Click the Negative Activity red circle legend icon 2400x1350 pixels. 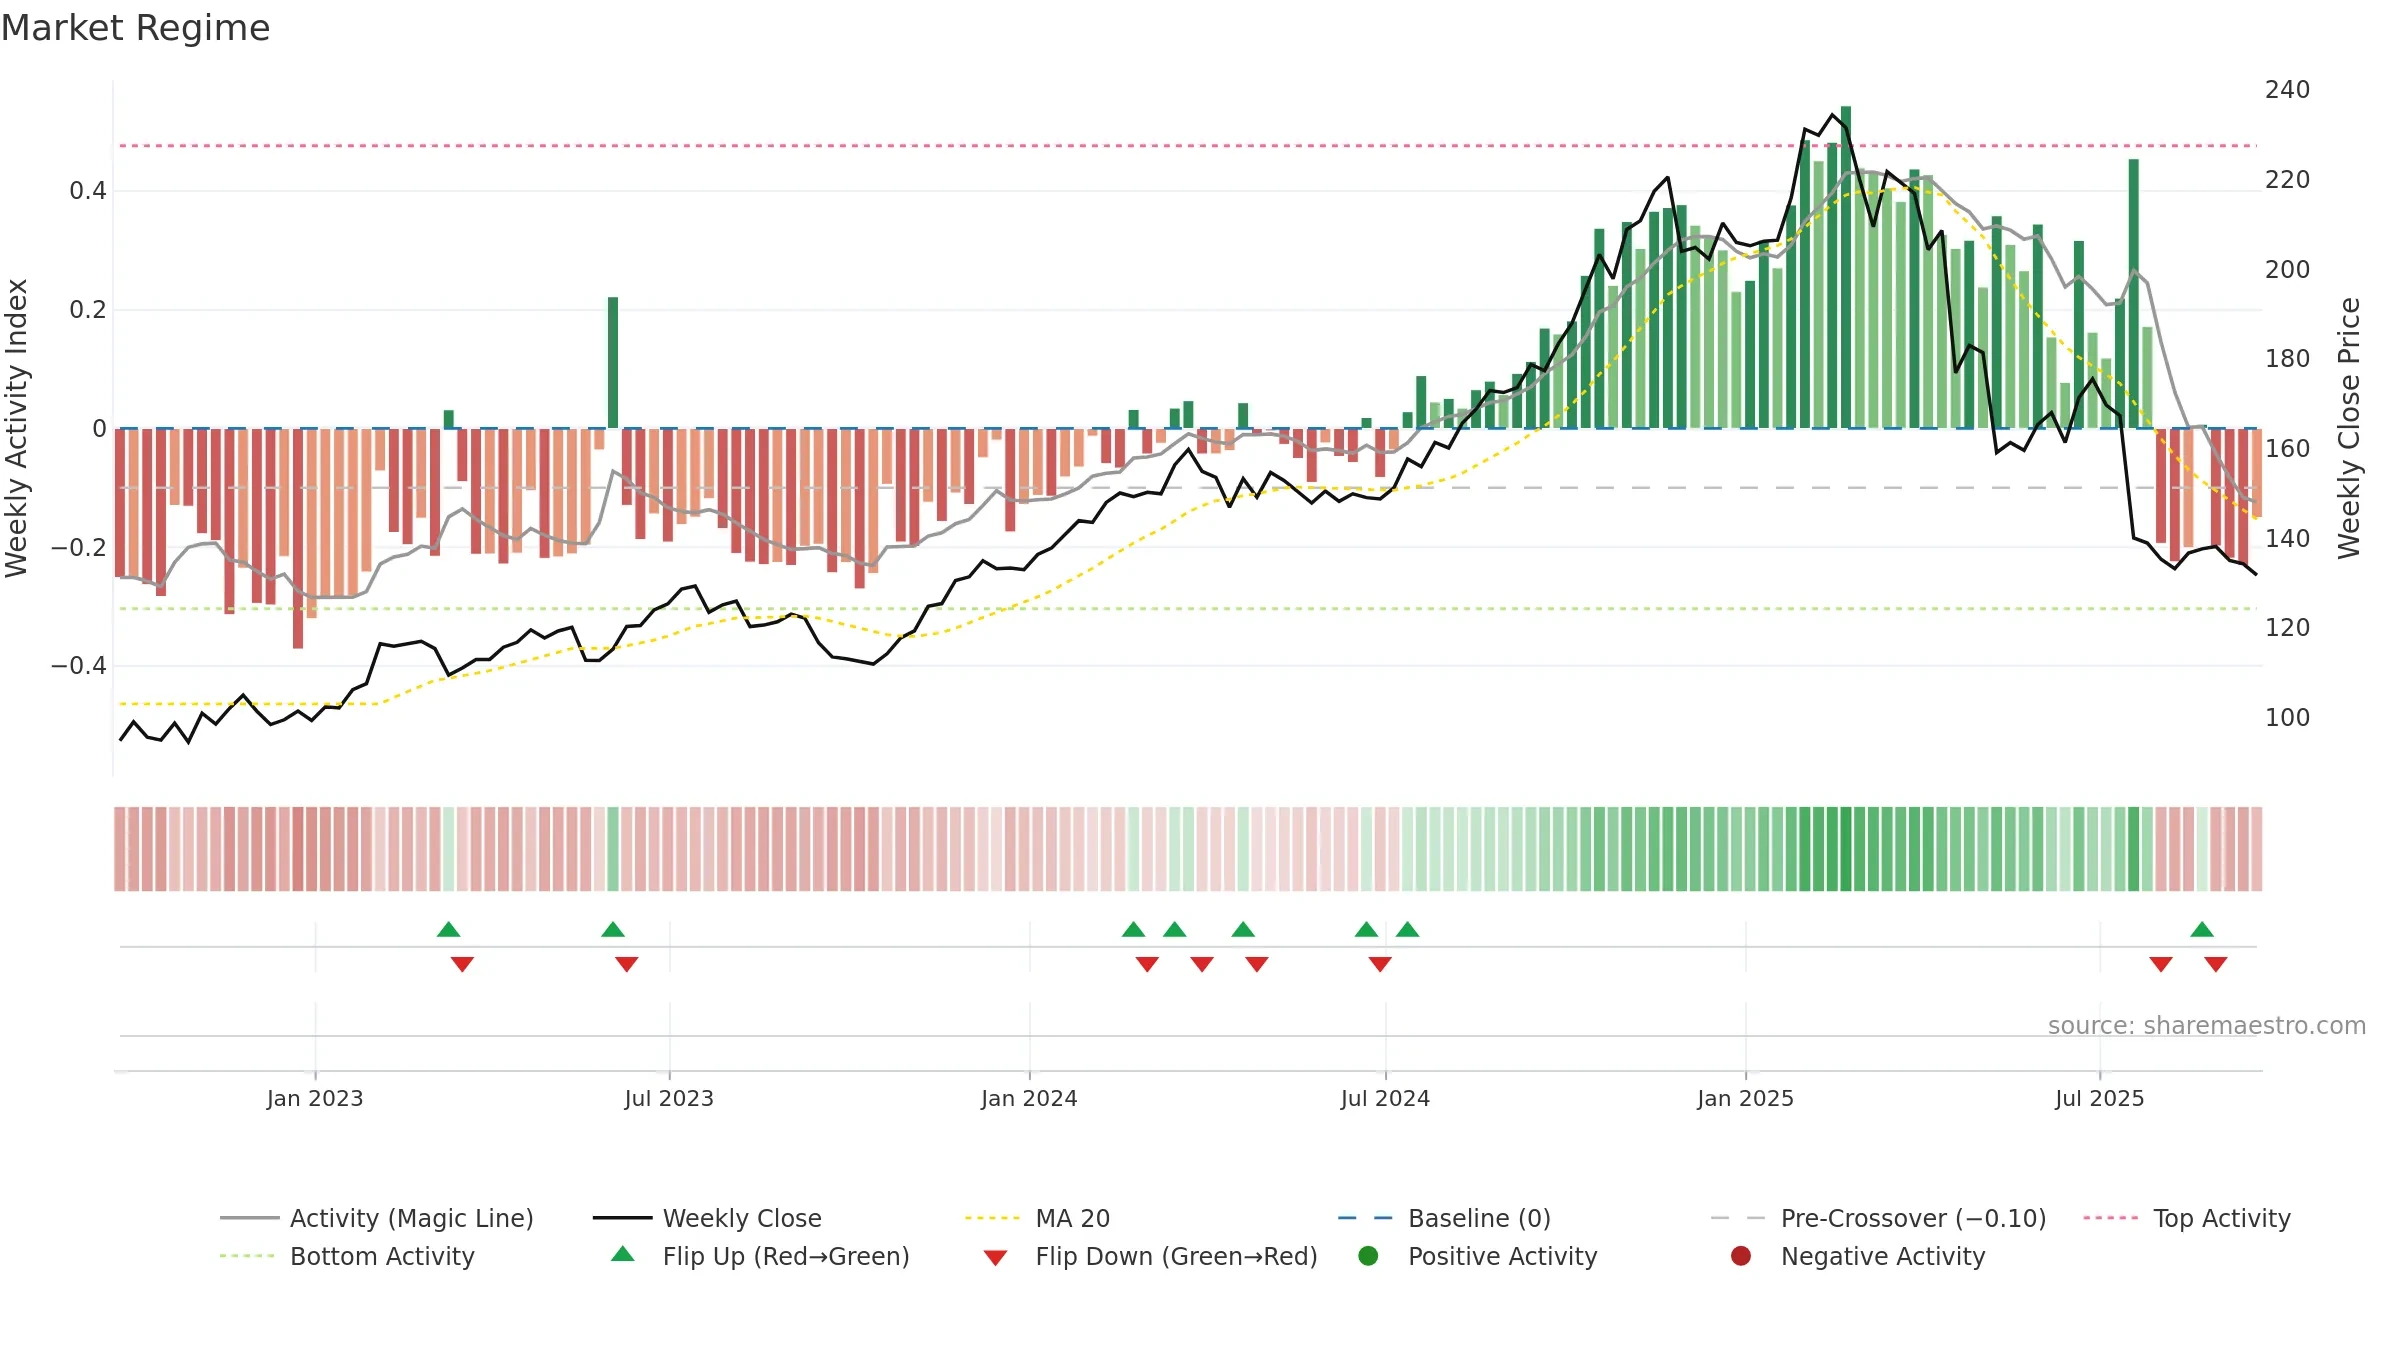point(1741,1256)
